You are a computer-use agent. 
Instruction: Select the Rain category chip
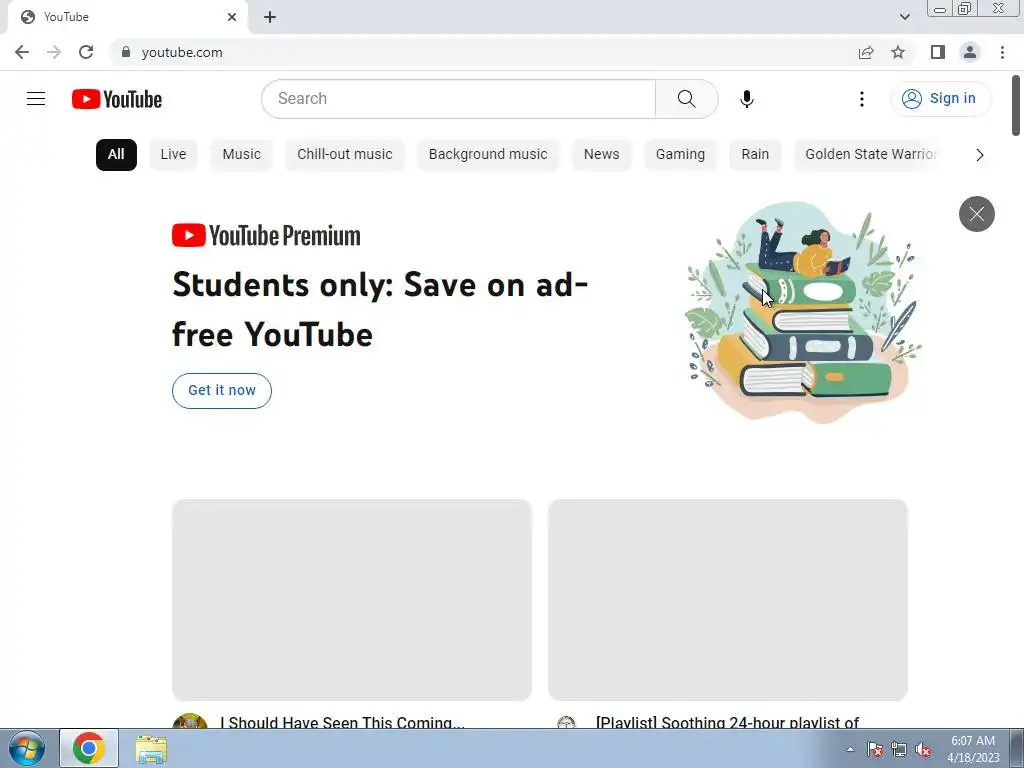(755, 155)
